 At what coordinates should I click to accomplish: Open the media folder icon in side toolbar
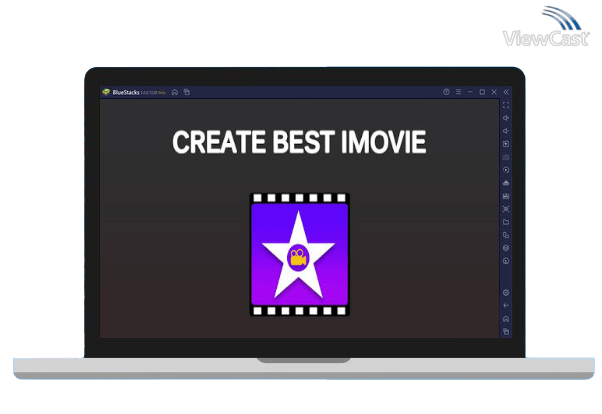[506, 222]
